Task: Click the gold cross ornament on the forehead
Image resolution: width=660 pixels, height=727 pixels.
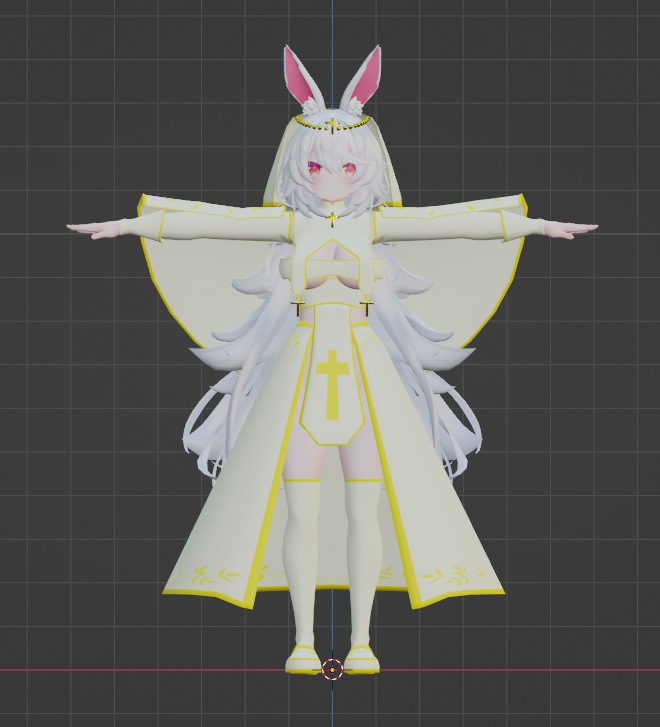Action: coord(332,125)
